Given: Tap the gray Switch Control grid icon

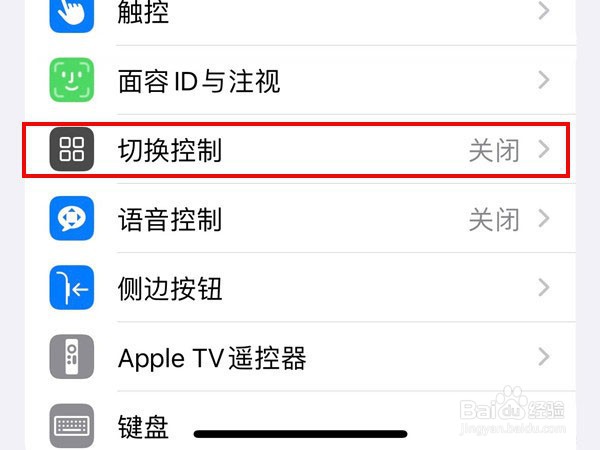Looking at the screenshot, I should [x=72, y=149].
